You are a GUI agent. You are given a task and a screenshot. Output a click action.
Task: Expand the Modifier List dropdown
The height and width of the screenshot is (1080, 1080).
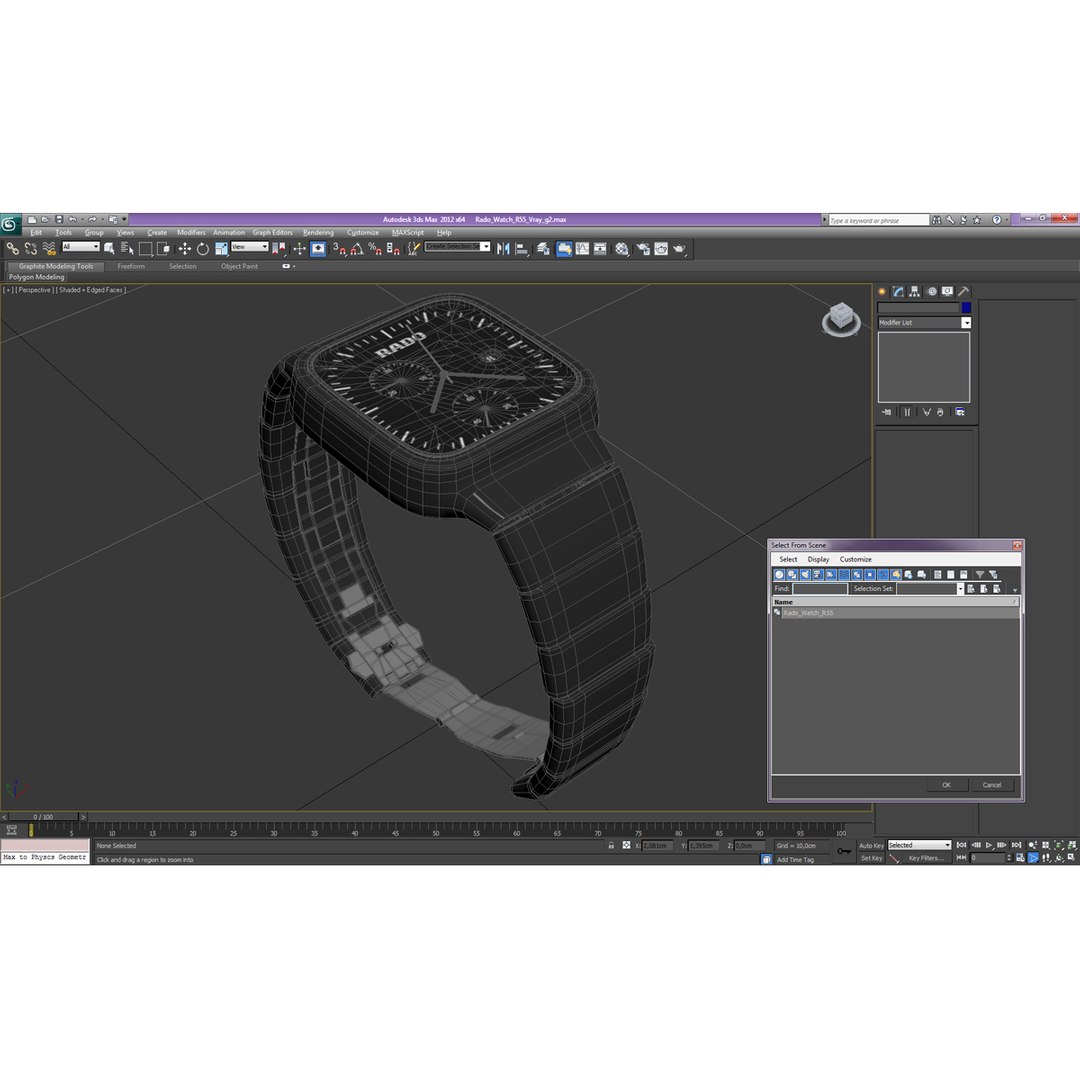pyautogui.click(x=966, y=322)
